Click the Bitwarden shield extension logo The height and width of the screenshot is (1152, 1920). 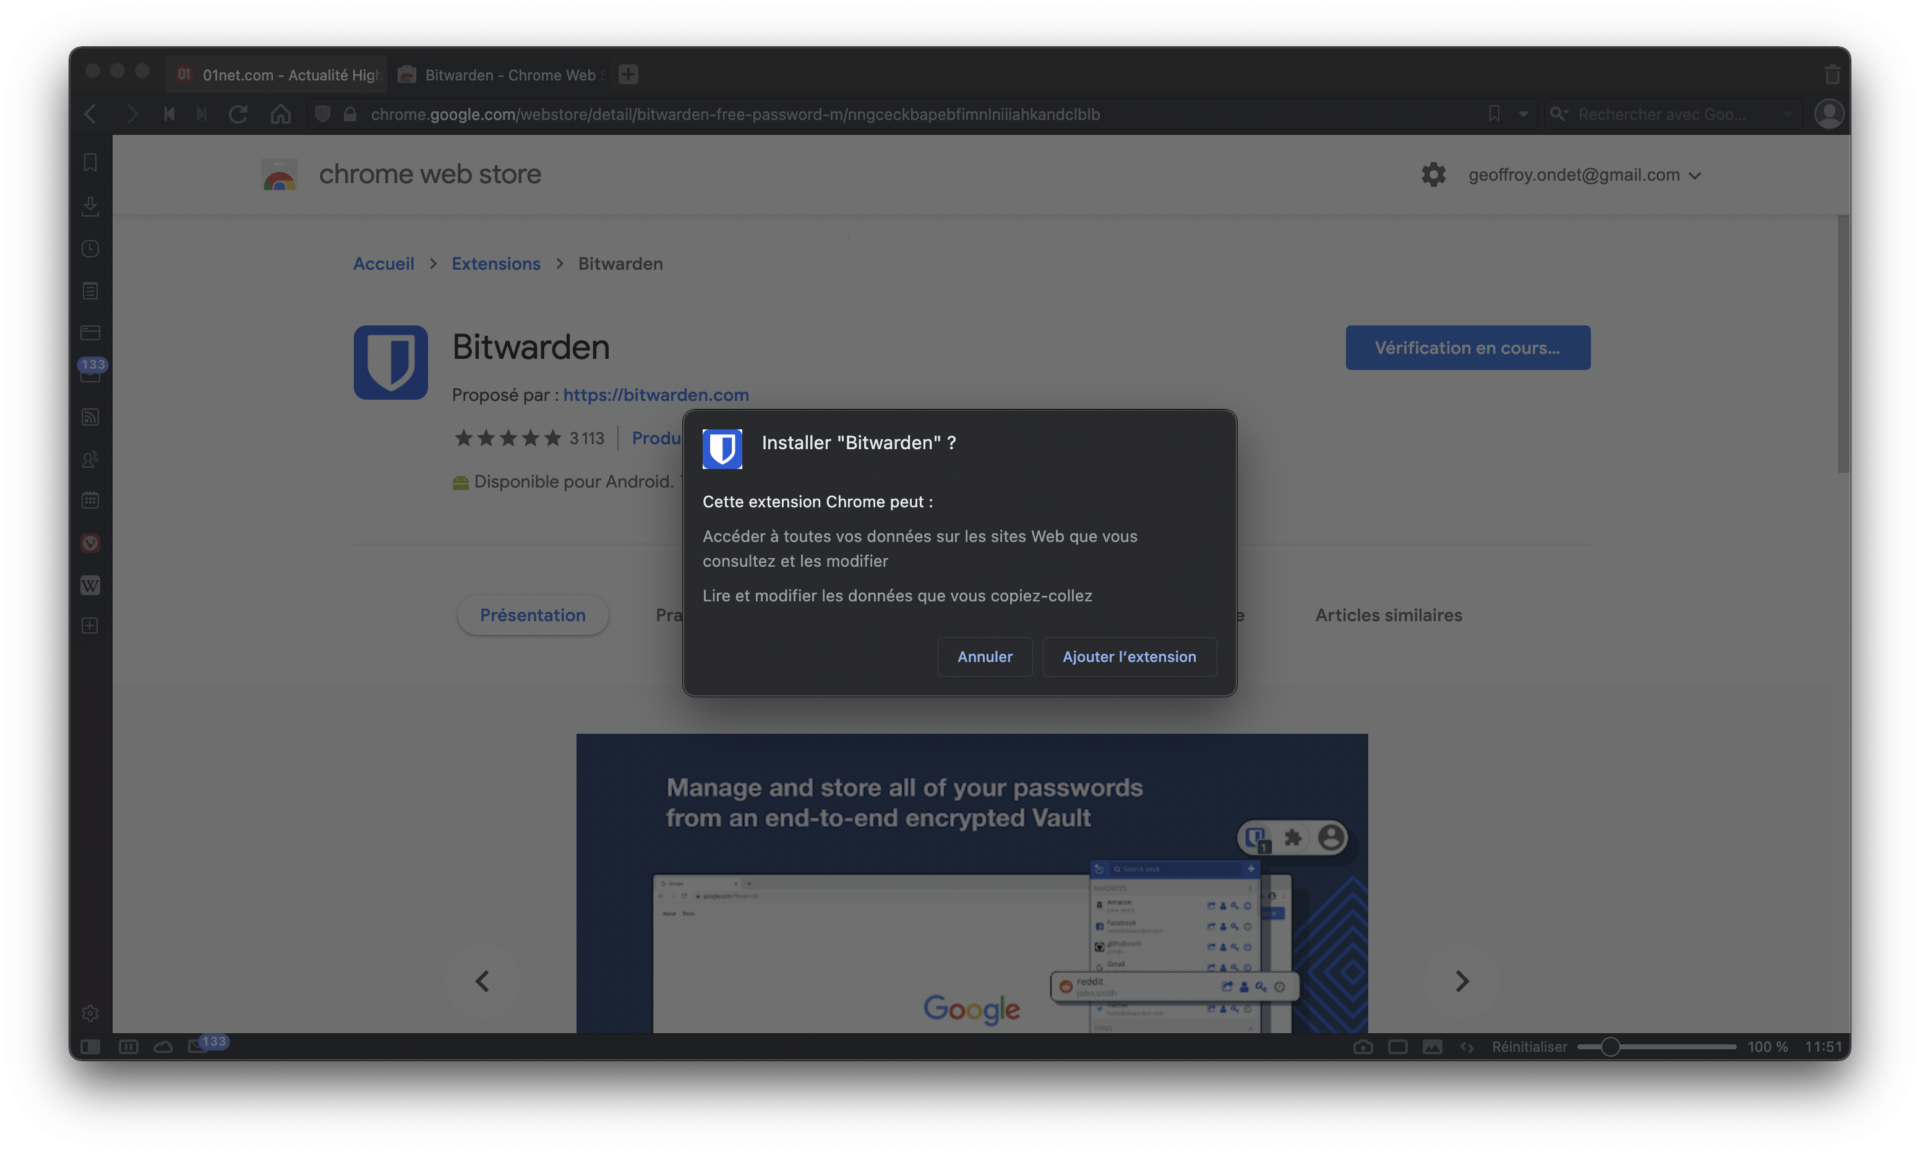390,362
